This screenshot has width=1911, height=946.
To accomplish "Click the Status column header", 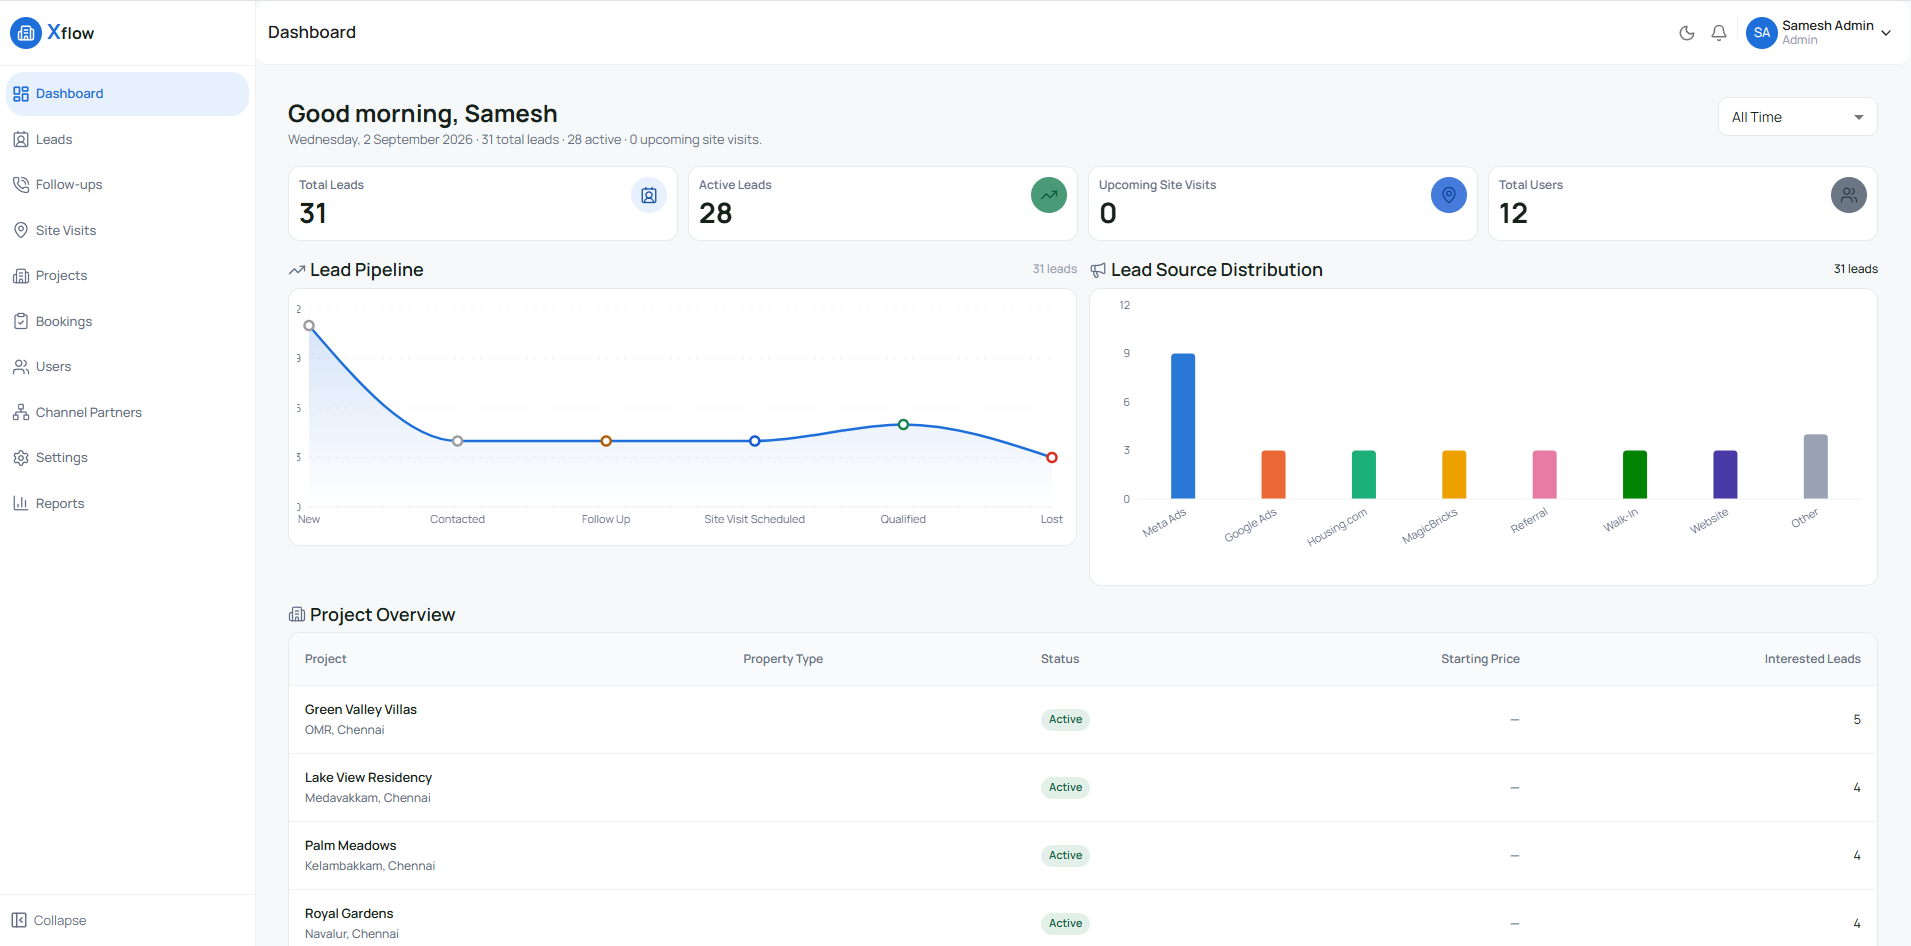I will (x=1060, y=659).
